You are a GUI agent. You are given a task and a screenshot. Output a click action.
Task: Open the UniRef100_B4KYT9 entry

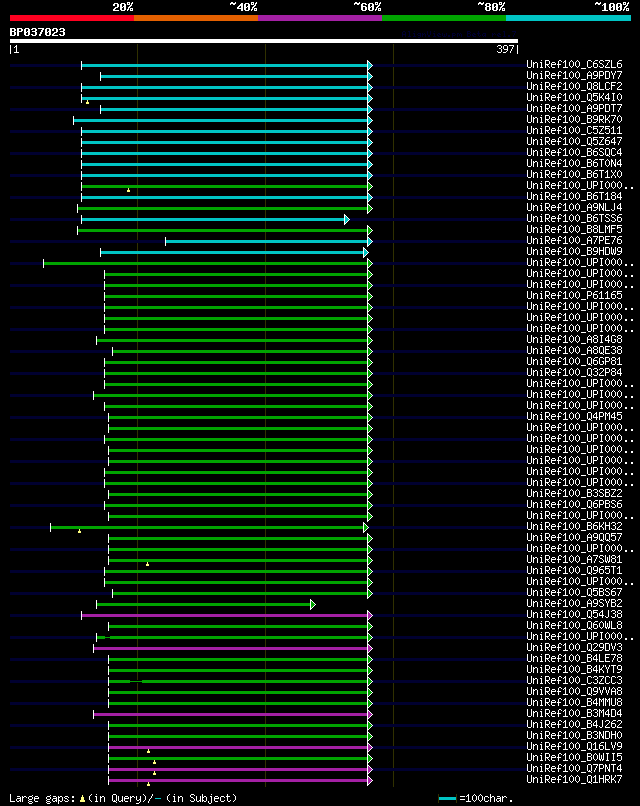574,670
